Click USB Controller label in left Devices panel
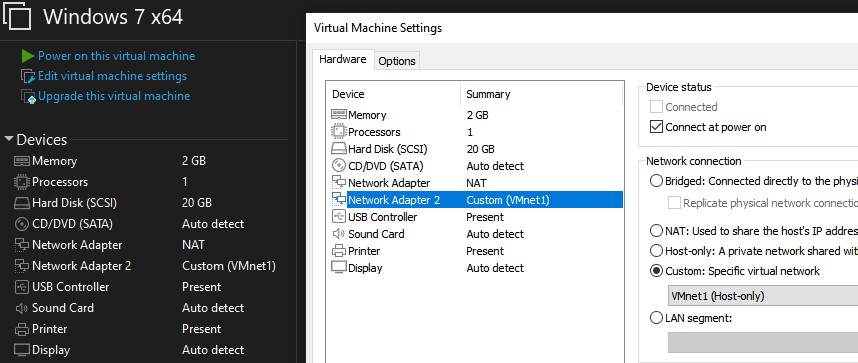Image resolution: width=858 pixels, height=363 pixels. click(70, 287)
